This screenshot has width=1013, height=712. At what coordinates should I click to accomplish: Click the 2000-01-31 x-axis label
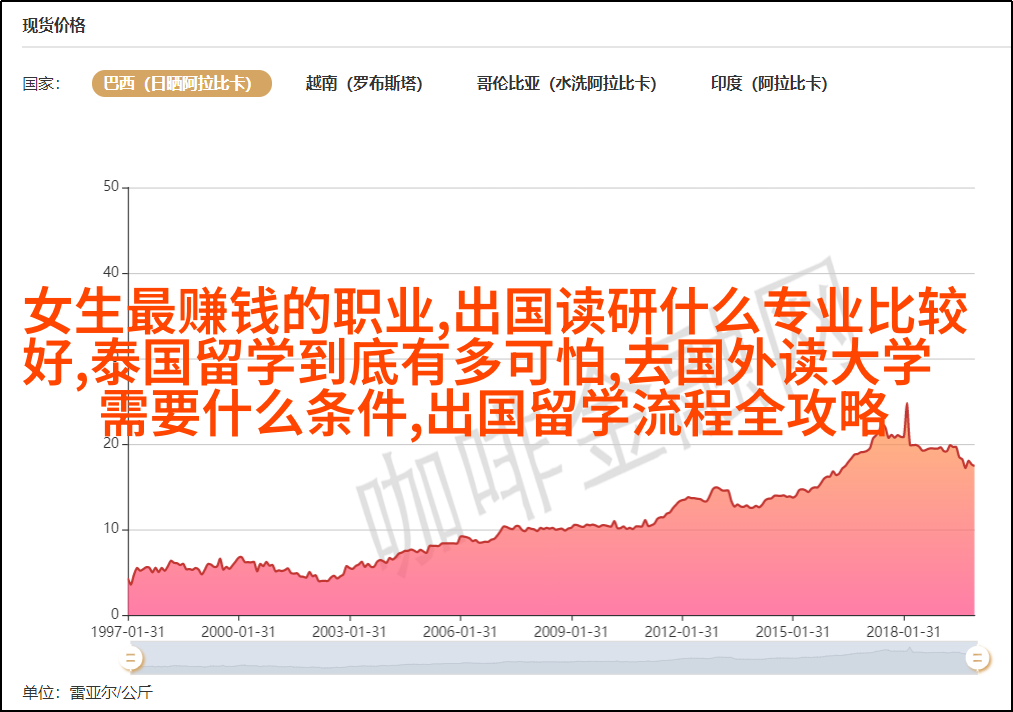[238, 632]
